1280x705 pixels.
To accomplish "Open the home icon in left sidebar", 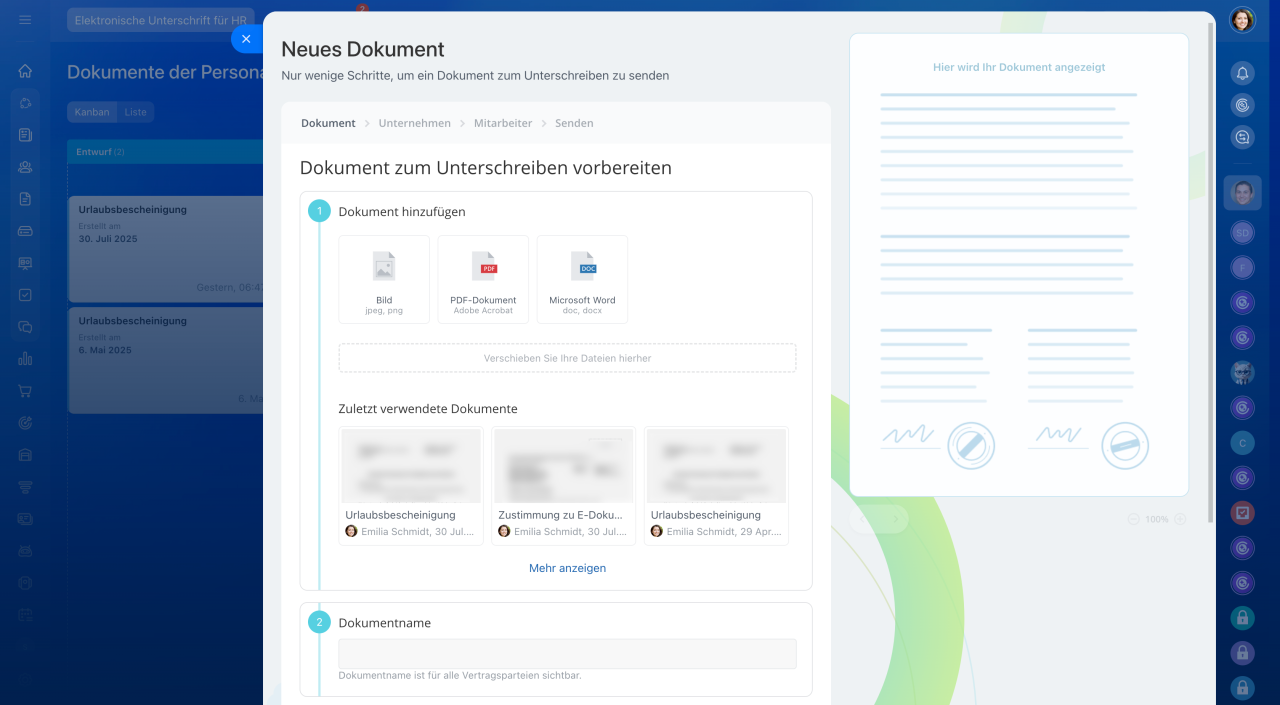I will click(x=25, y=71).
